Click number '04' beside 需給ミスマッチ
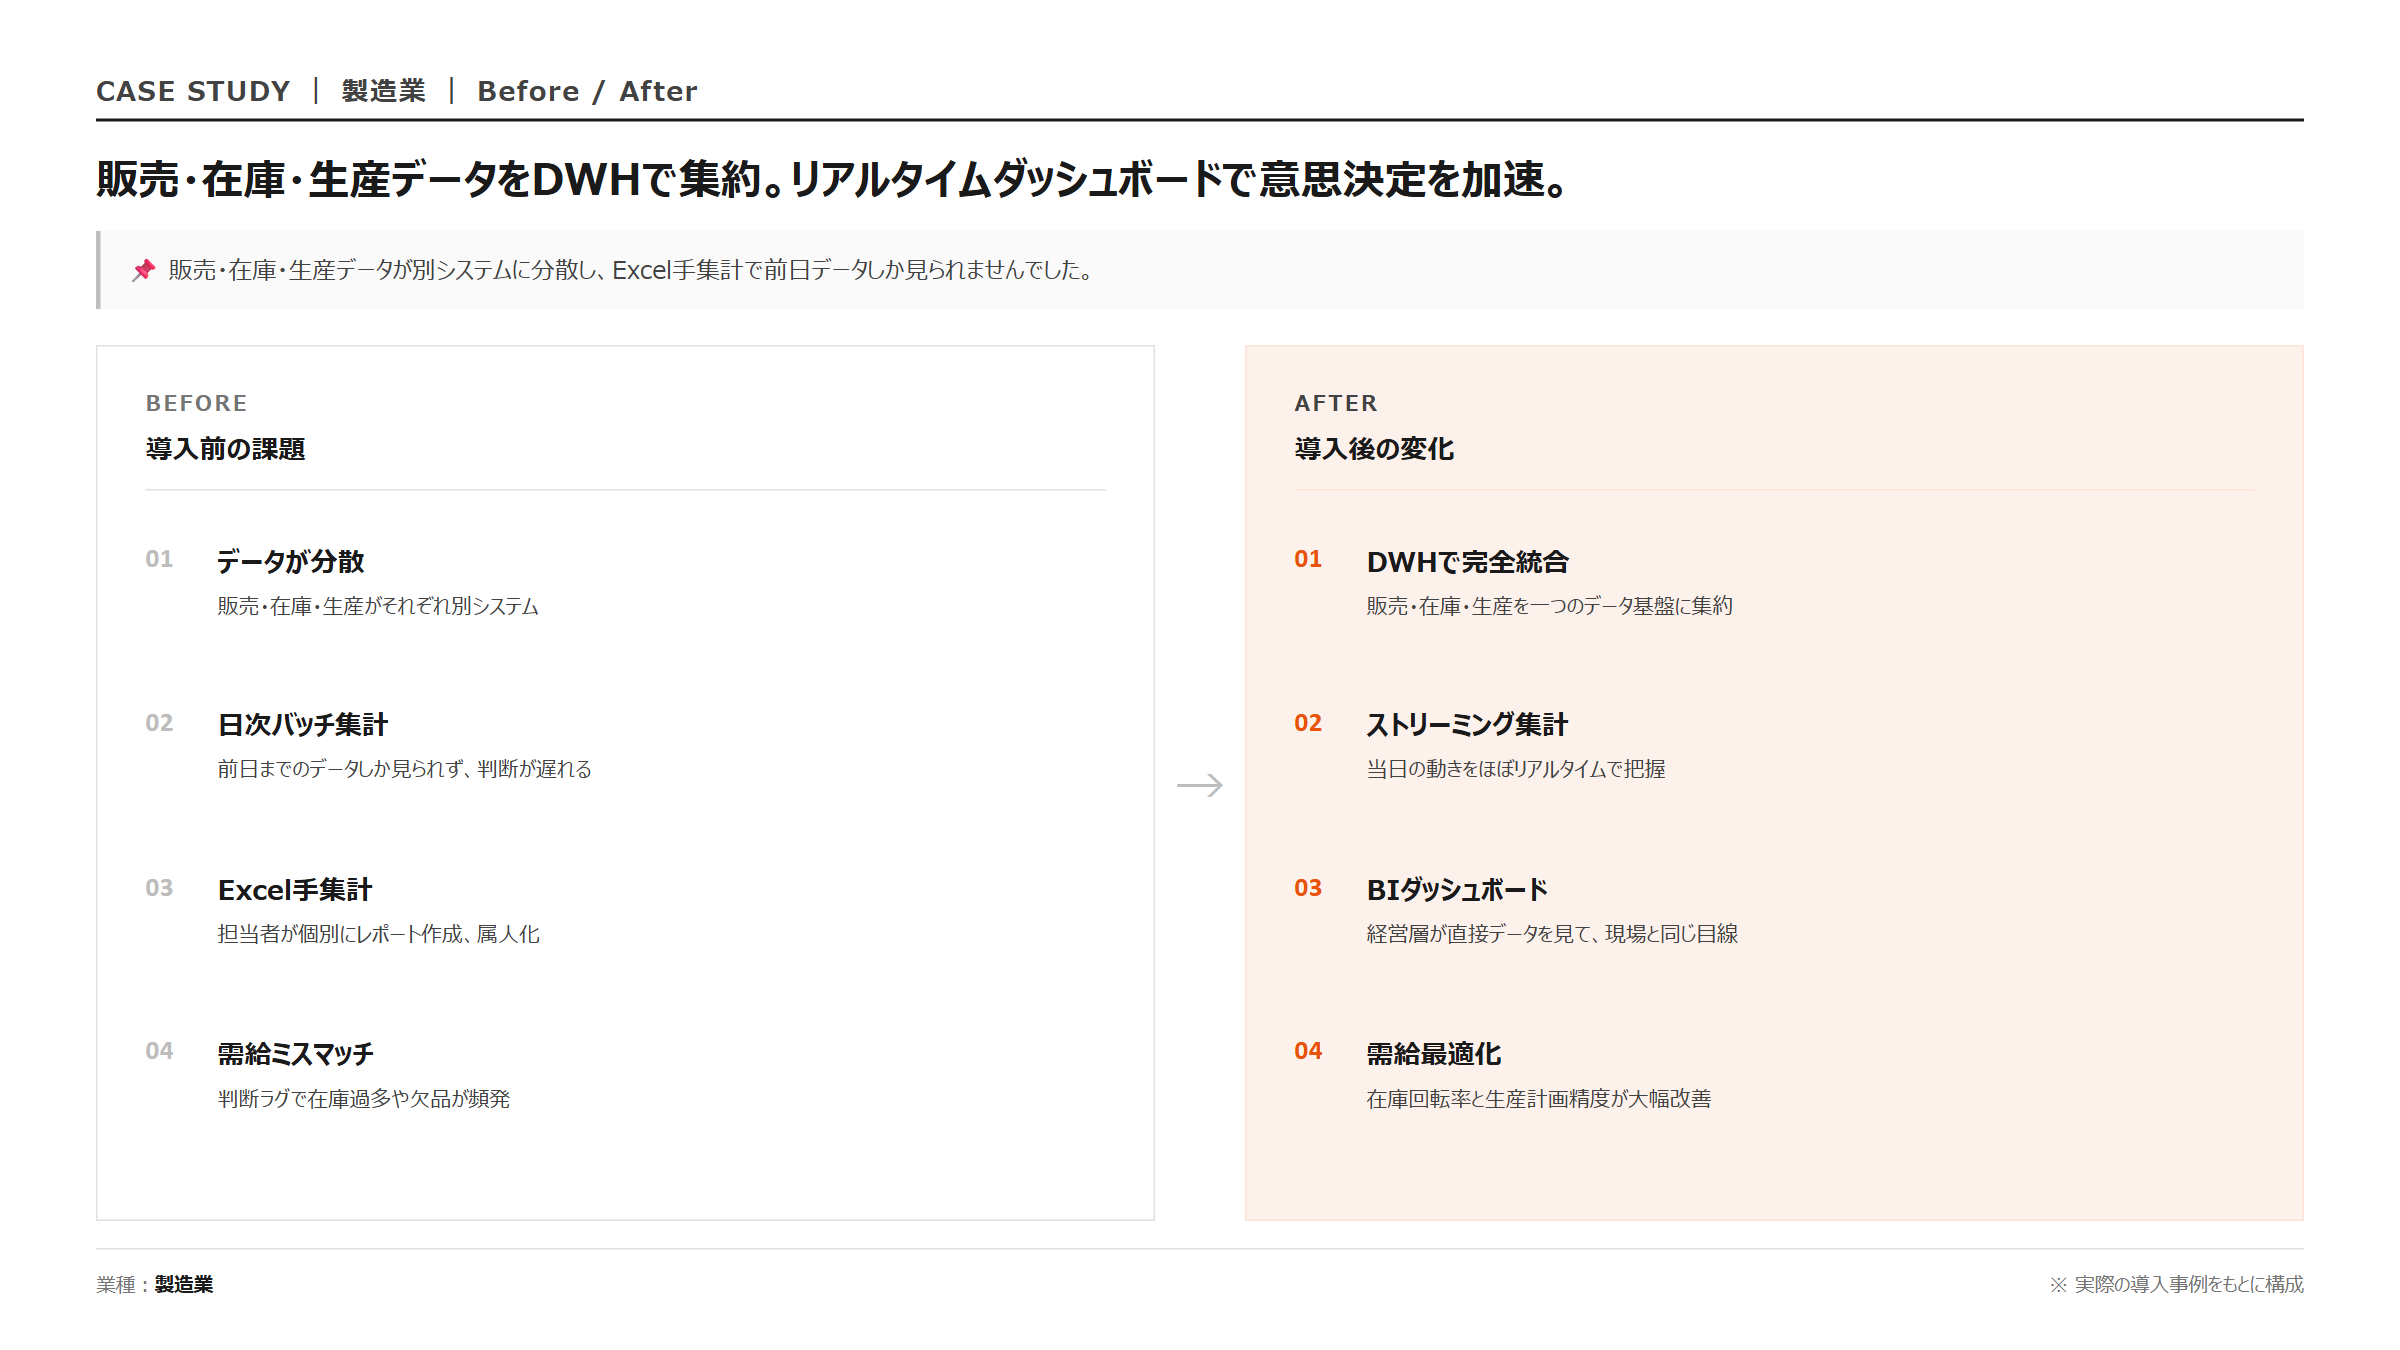Screen dimensions: 2400x1350 160,1051
